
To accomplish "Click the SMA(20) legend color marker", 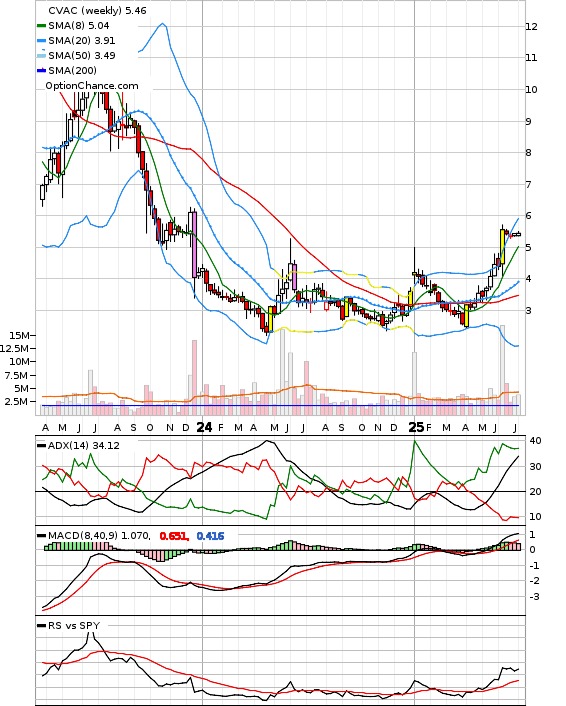I will [x=41, y=41].
